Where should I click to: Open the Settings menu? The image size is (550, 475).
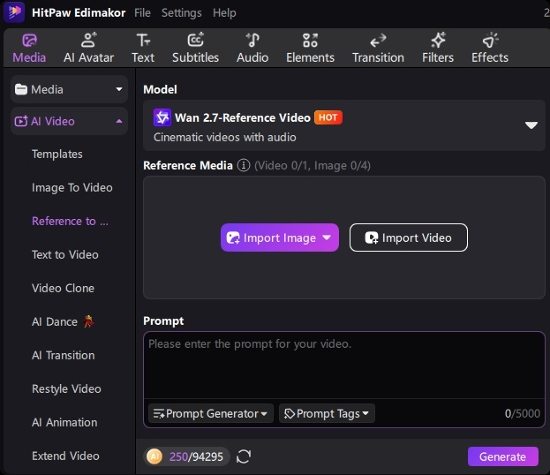pos(181,13)
